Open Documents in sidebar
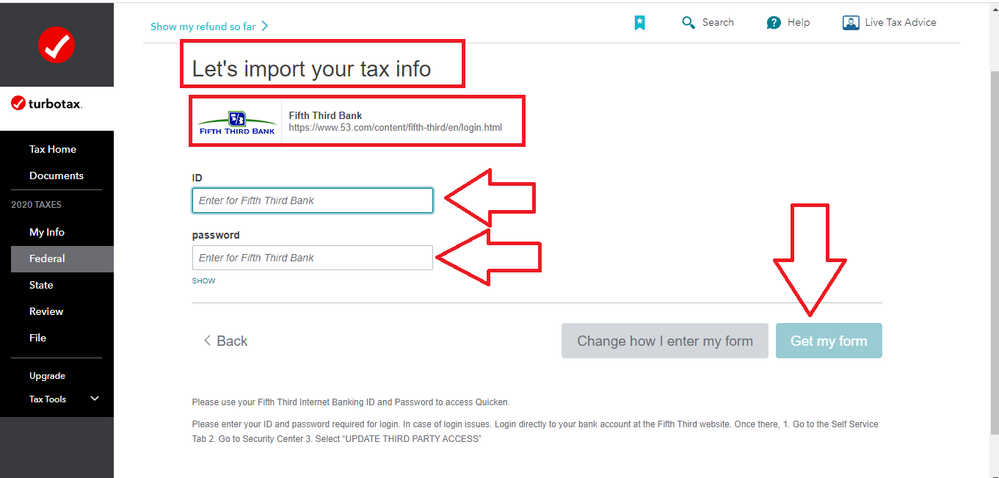Viewport: 999px width, 478px height. [x=56, y=175]
